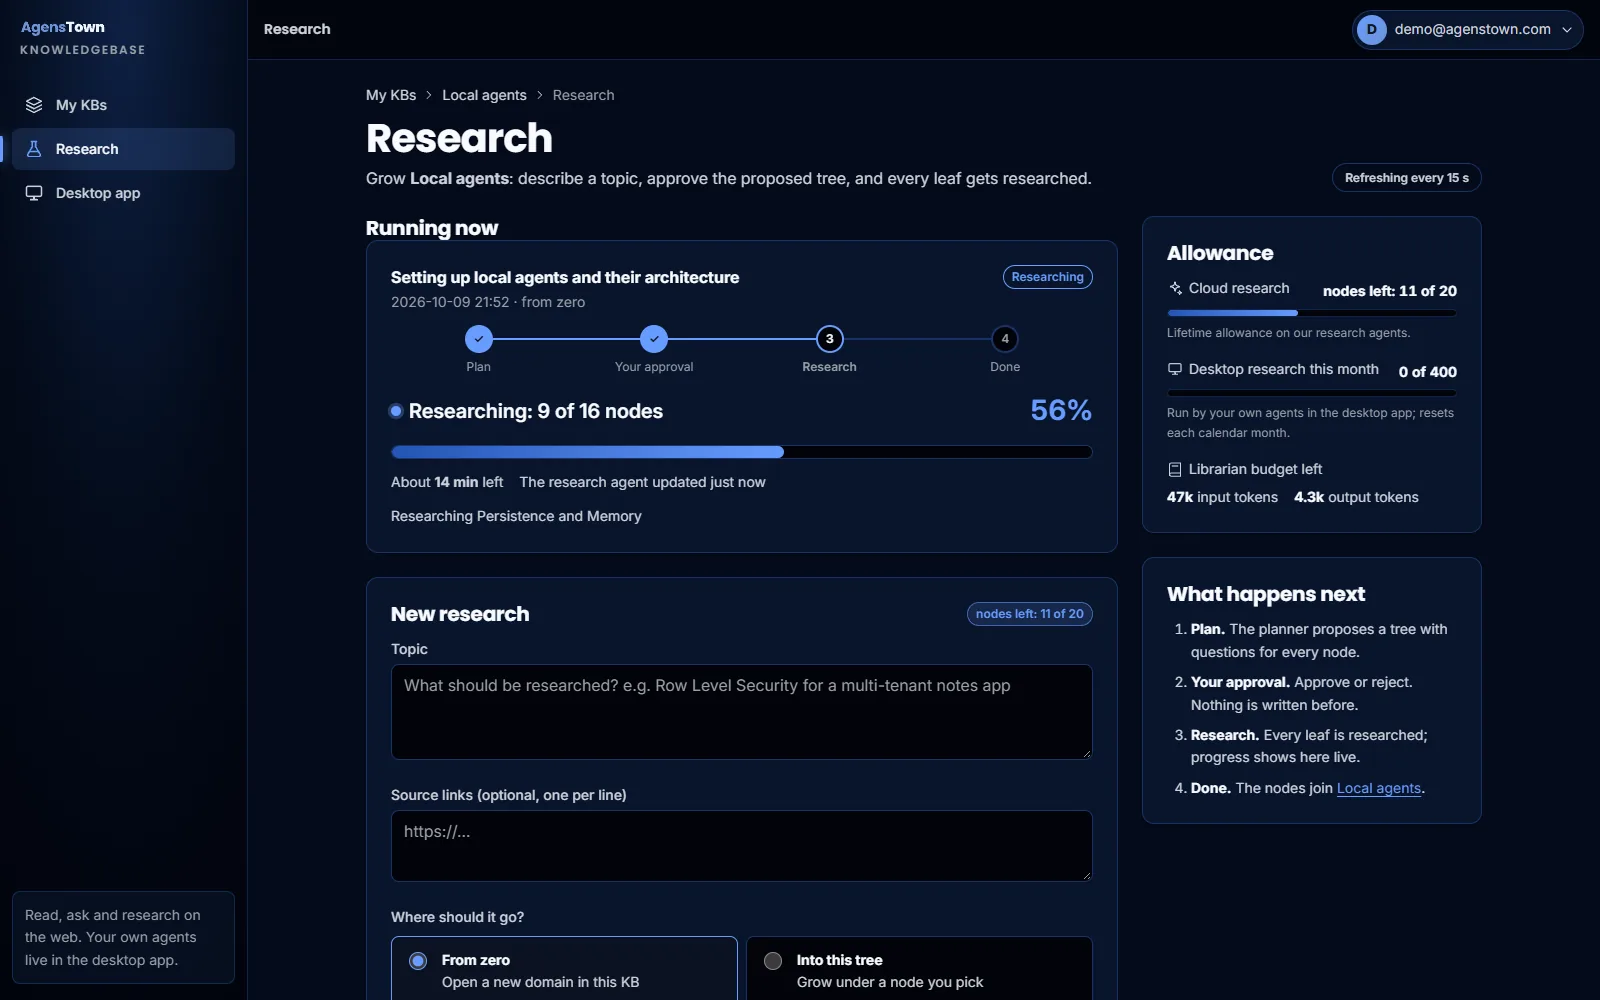The width and height of the screenshot is (1600, 1000).
Task: Click 'nodes left: 11 of 20' in Allowance
Action: (1389, 291)
